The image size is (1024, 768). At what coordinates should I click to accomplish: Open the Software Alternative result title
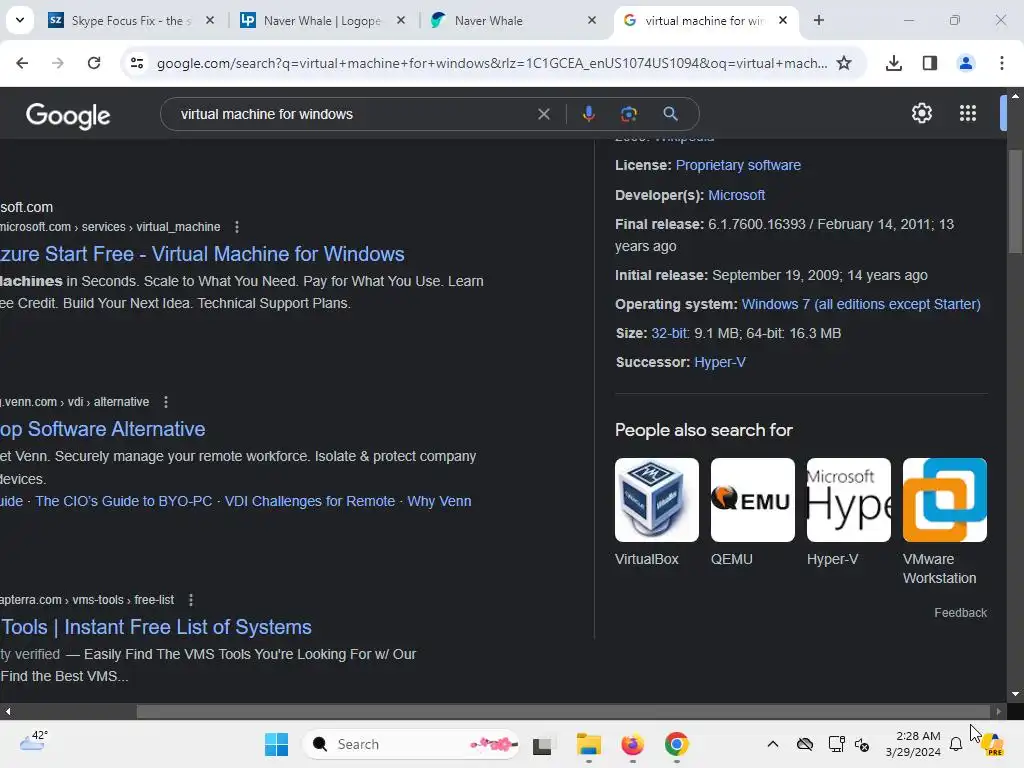pos(103,429)
